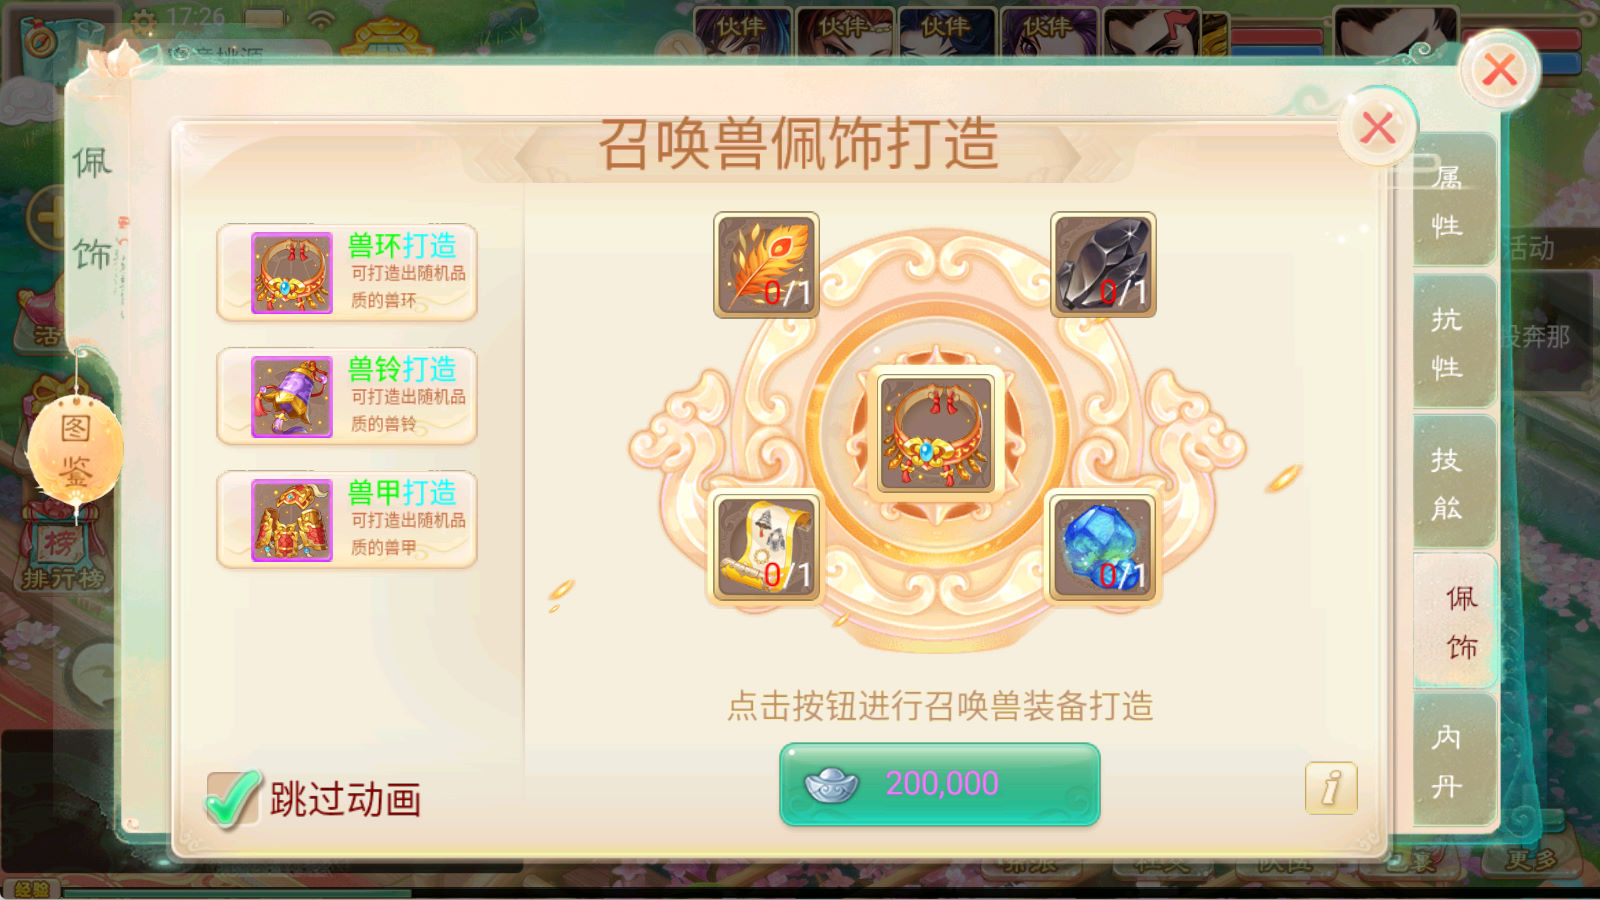Screen dimensions: 1600x900
Task: Select 兽甲打造 crafting option
Action: tap(347, 520)
